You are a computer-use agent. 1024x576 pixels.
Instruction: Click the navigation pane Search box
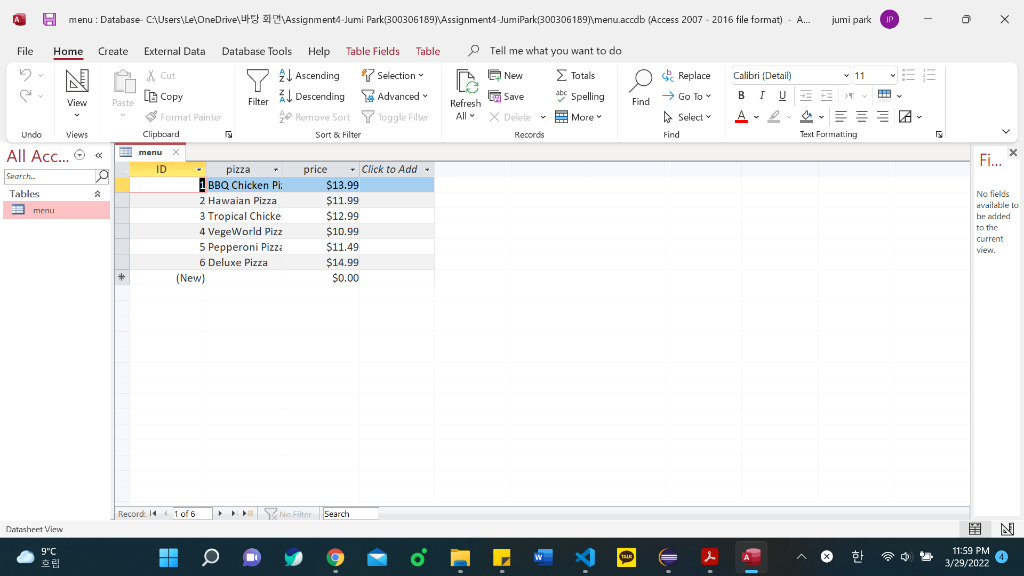[50, 176]
